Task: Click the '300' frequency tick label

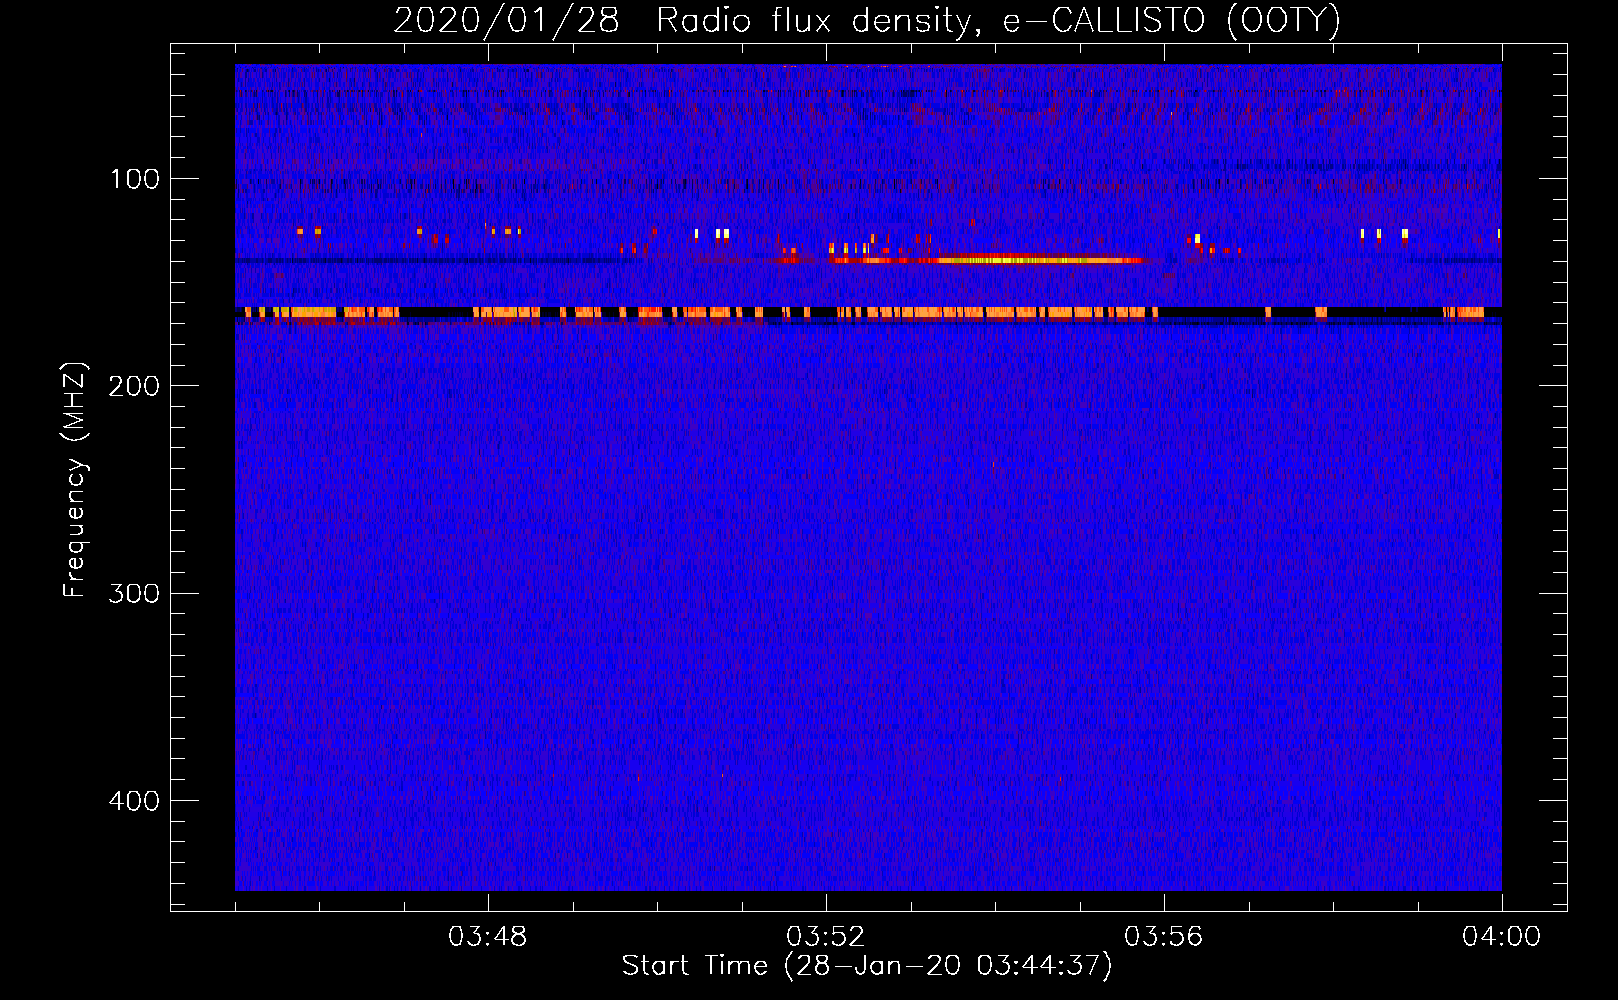Action: click(134, 593)
